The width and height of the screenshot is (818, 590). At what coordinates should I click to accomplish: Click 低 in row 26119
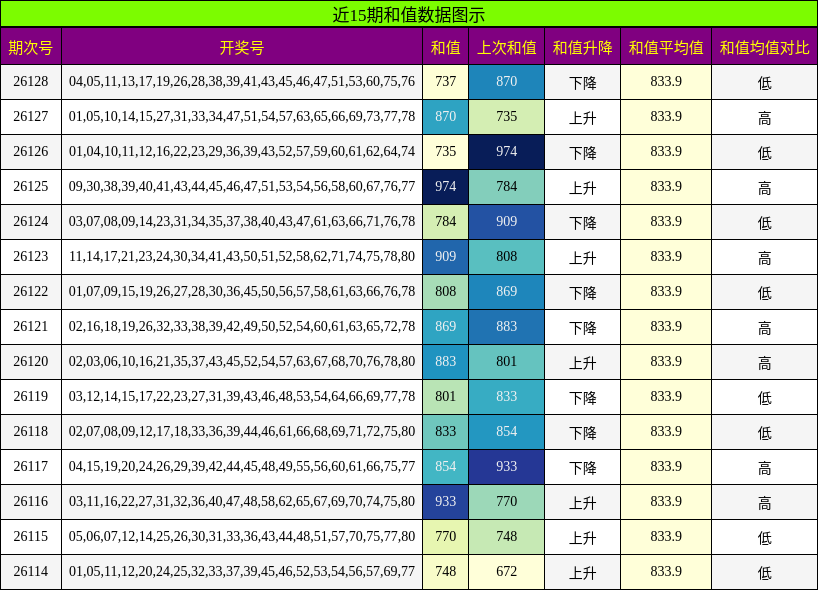764,397
